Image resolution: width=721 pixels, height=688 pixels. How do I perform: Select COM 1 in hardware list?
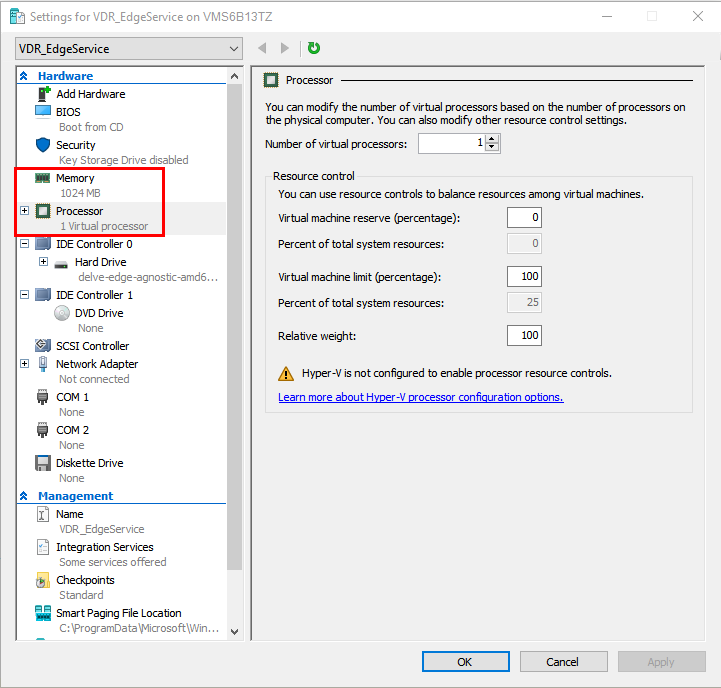[72, 397]
